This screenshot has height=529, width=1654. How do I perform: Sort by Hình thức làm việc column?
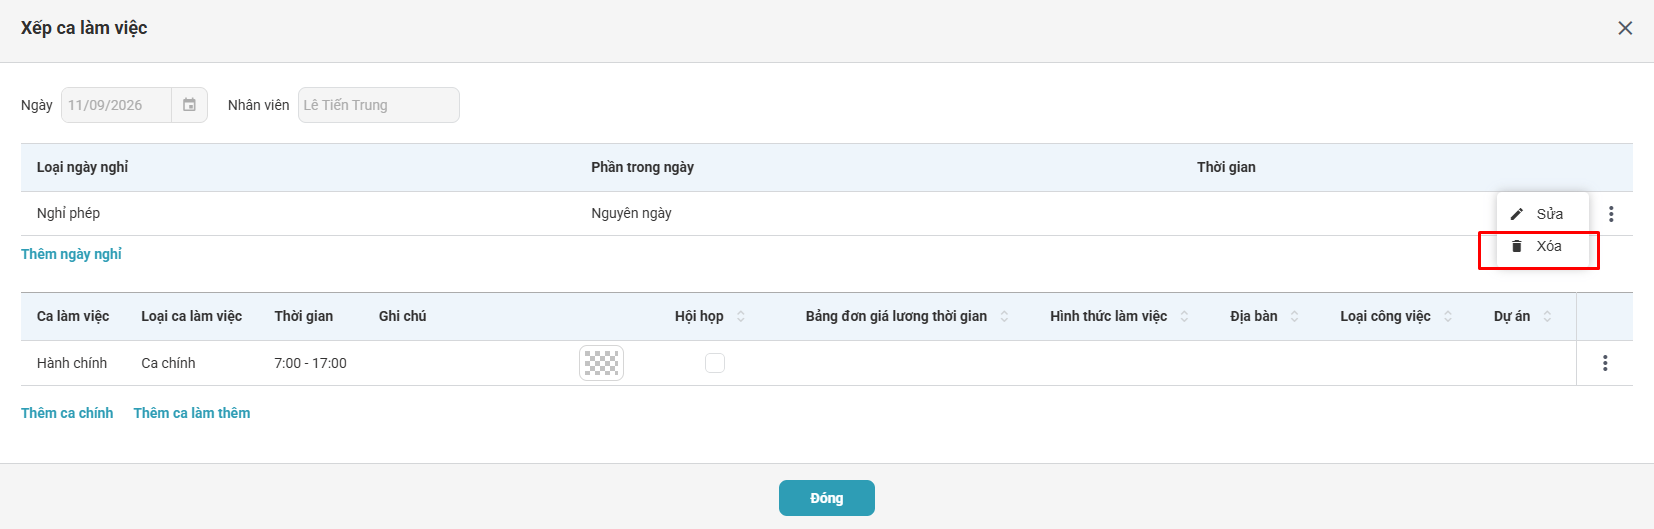click(x=1184, y=316)
